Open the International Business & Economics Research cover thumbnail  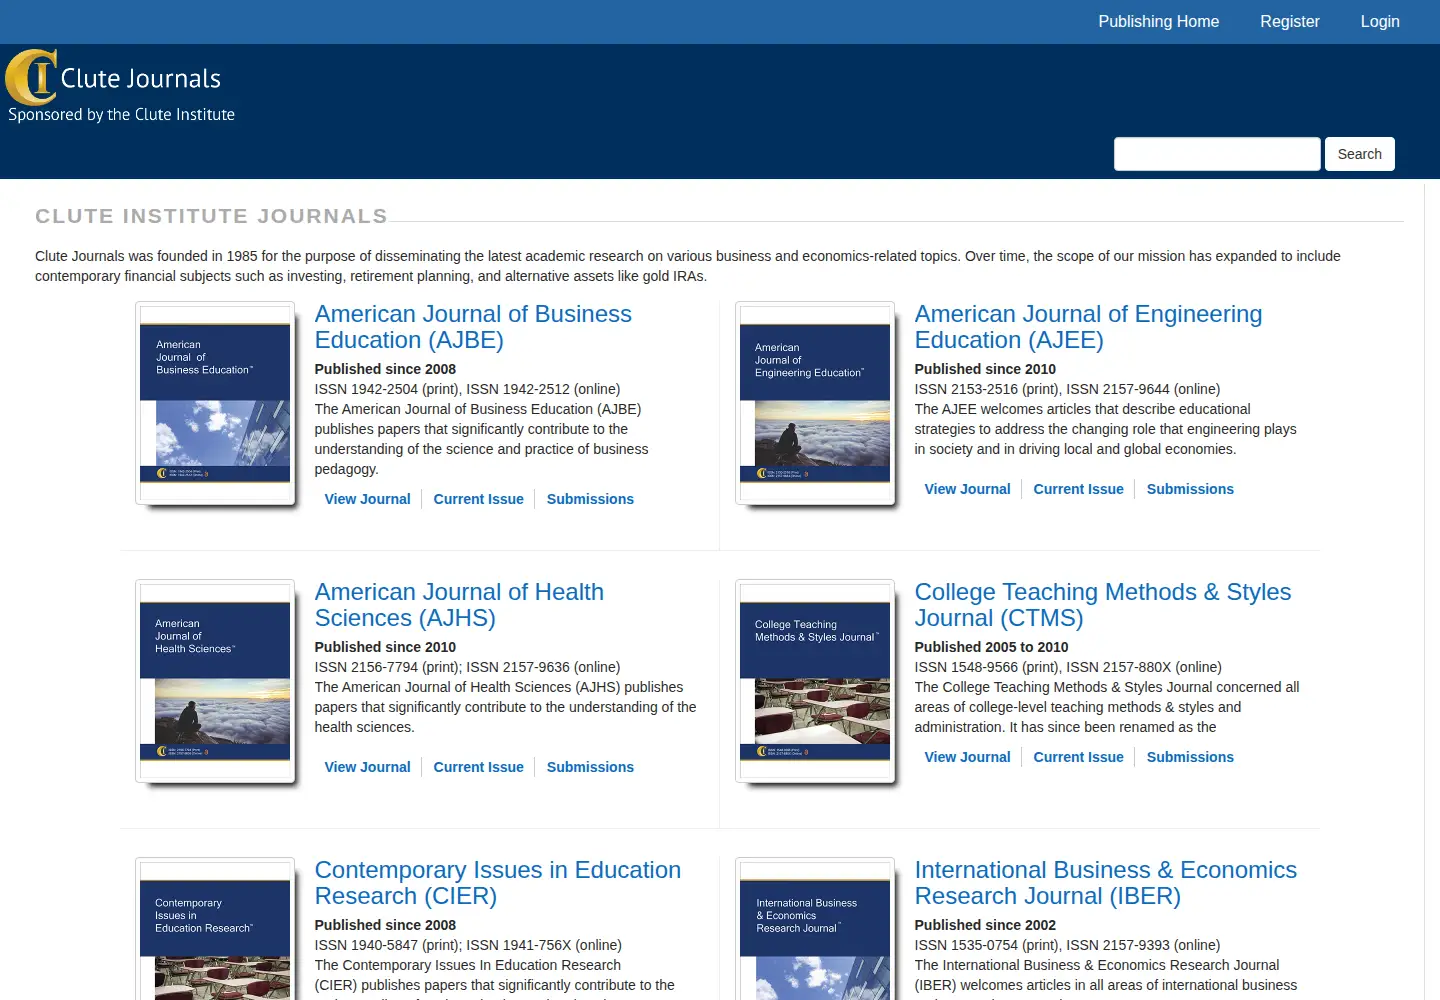815,929
